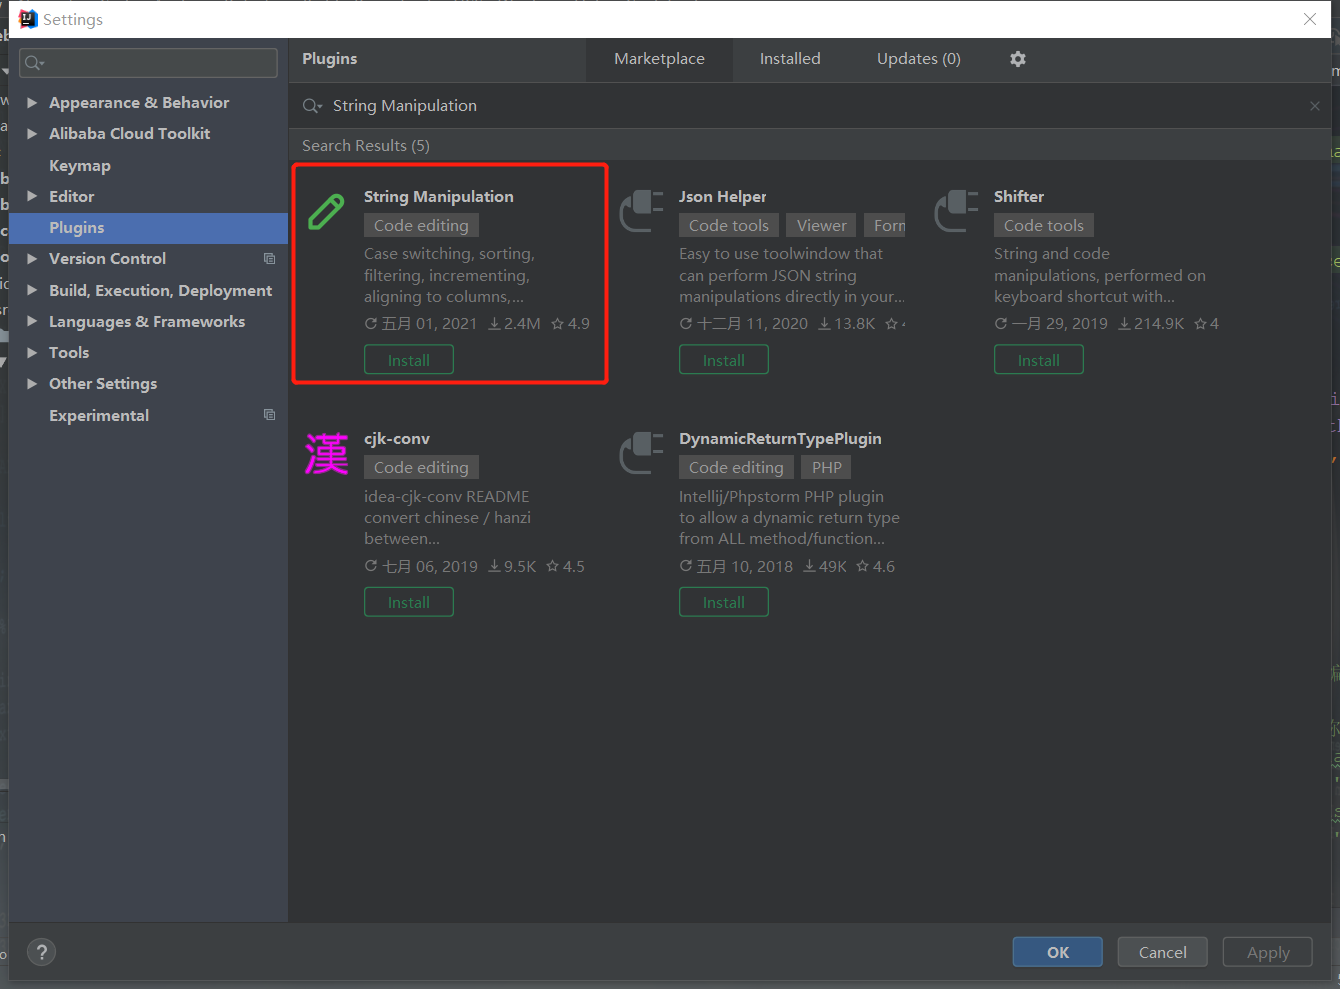The image size is (1340, 989).
Task: Close the Settings dialog window
Action: (x=1310, y=19)
